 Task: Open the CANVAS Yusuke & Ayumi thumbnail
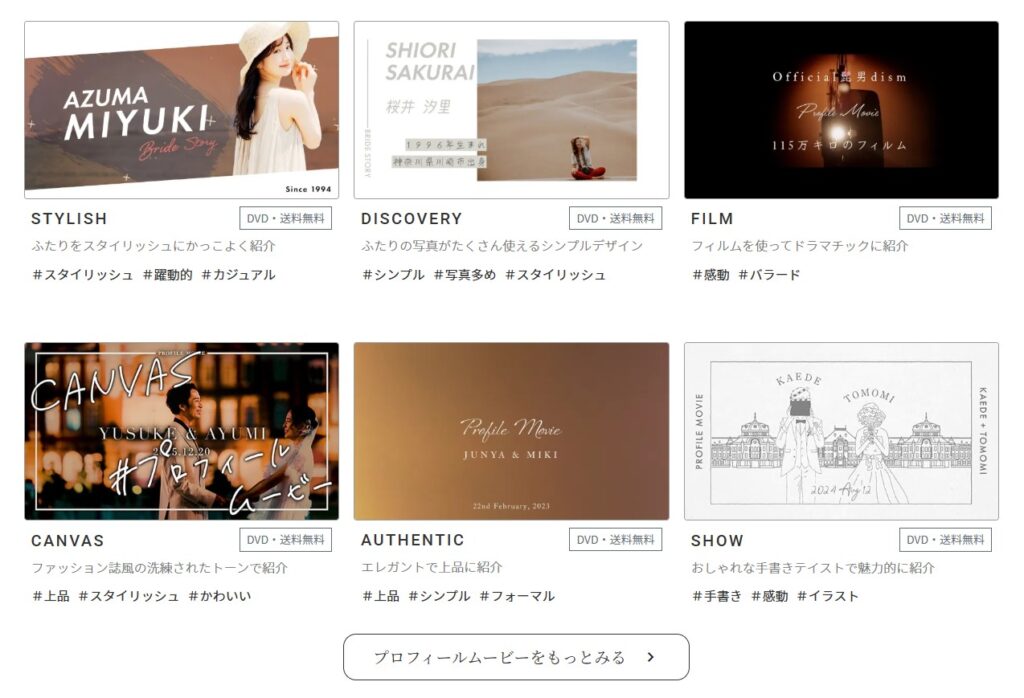coord(181,431)
